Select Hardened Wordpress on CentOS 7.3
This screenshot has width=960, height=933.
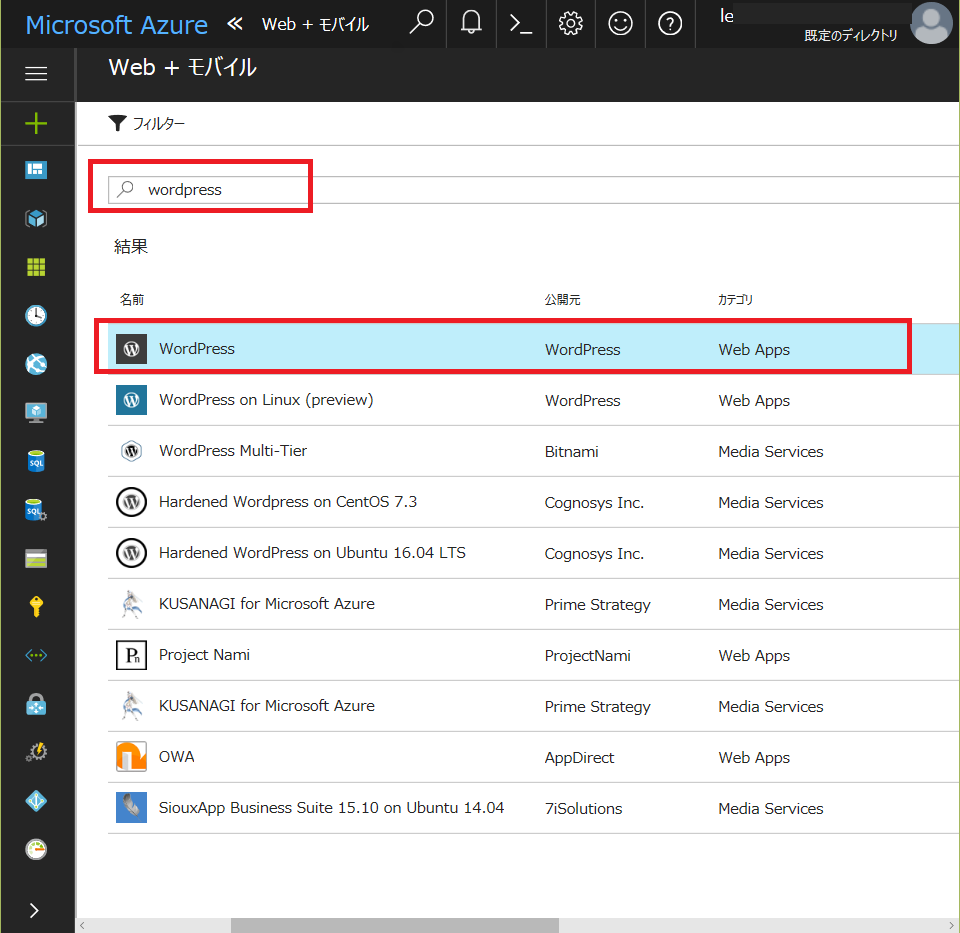(x=533, y=502)
